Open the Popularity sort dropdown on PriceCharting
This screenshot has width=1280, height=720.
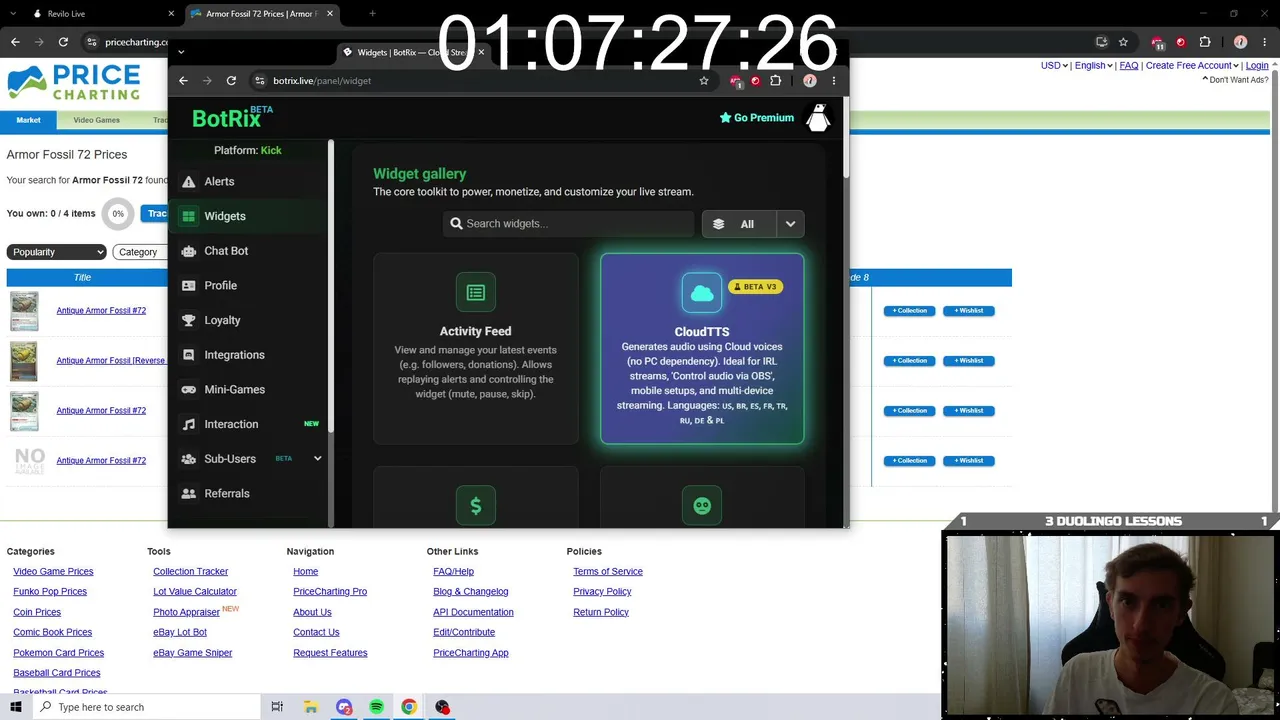click(57, 252)
